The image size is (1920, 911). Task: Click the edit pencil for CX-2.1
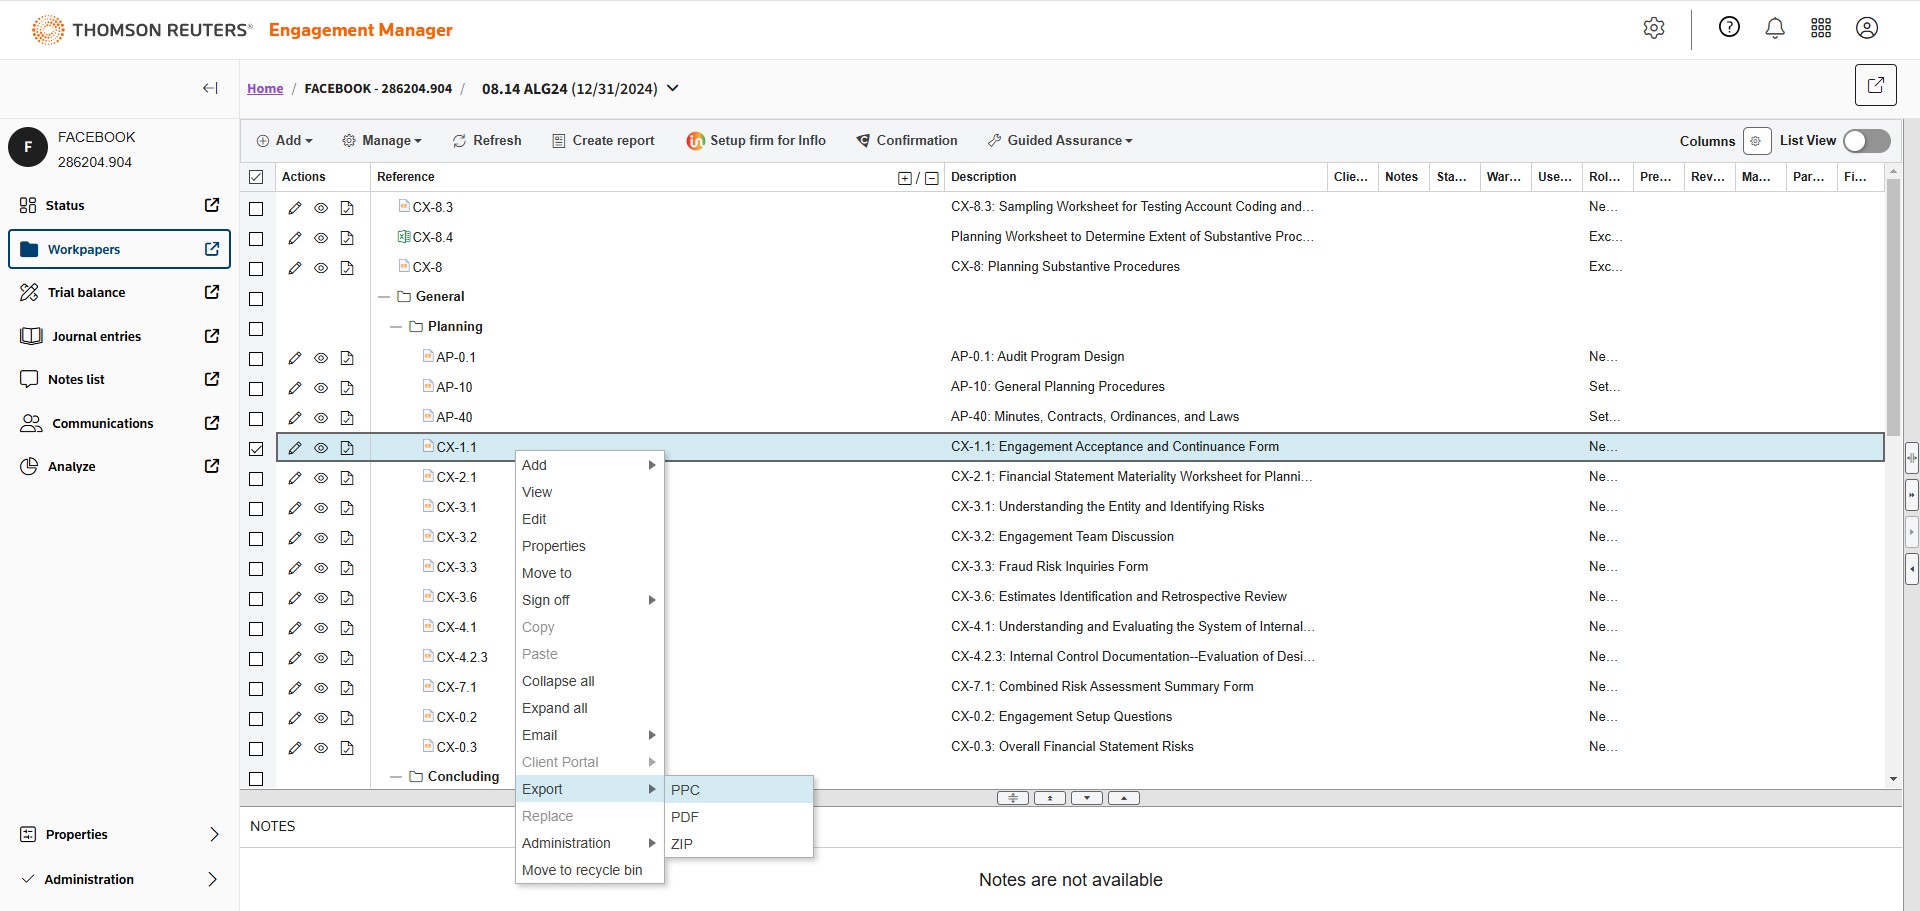294,478
